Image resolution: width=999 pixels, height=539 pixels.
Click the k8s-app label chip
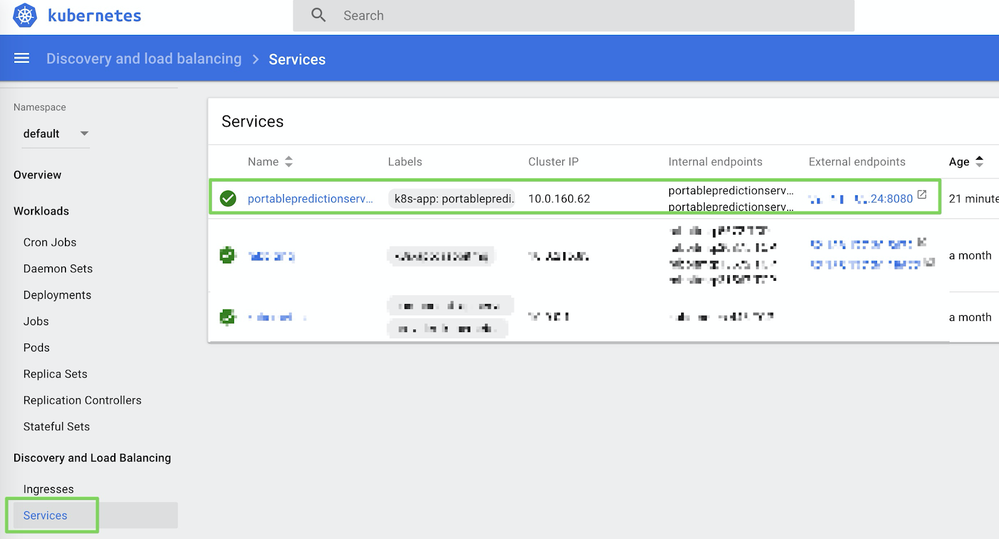coord(454,199)
